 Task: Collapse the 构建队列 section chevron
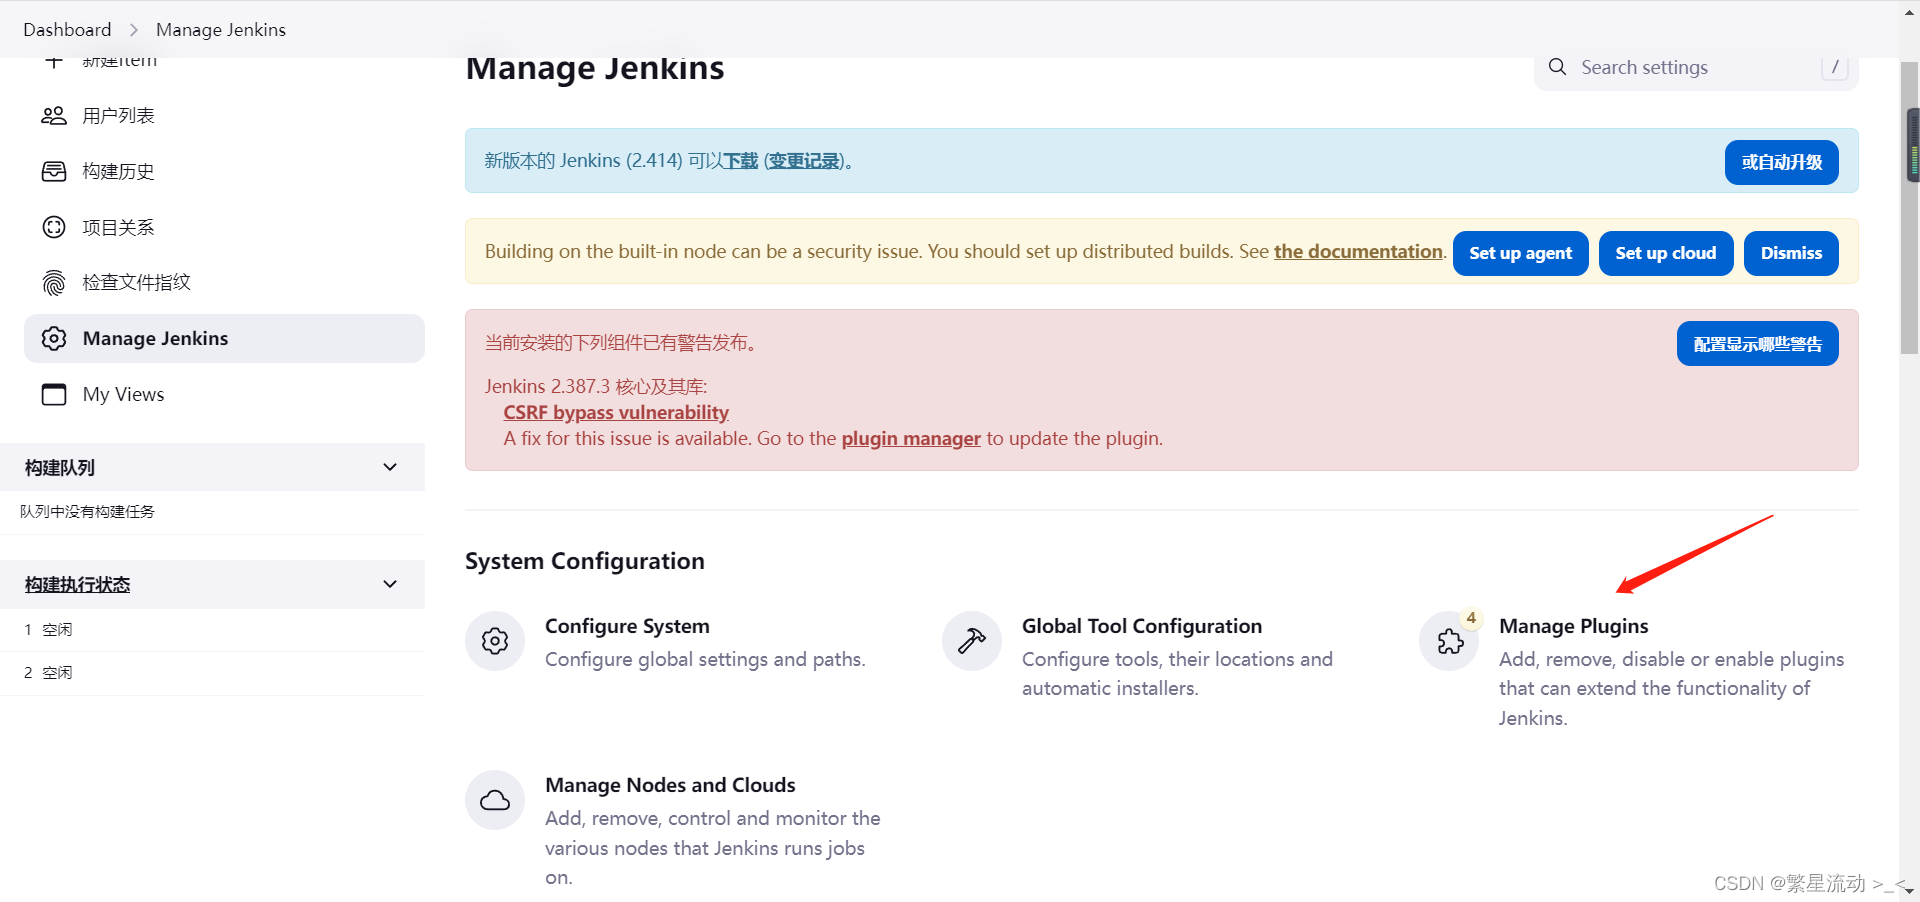click(x=390, y=467)
